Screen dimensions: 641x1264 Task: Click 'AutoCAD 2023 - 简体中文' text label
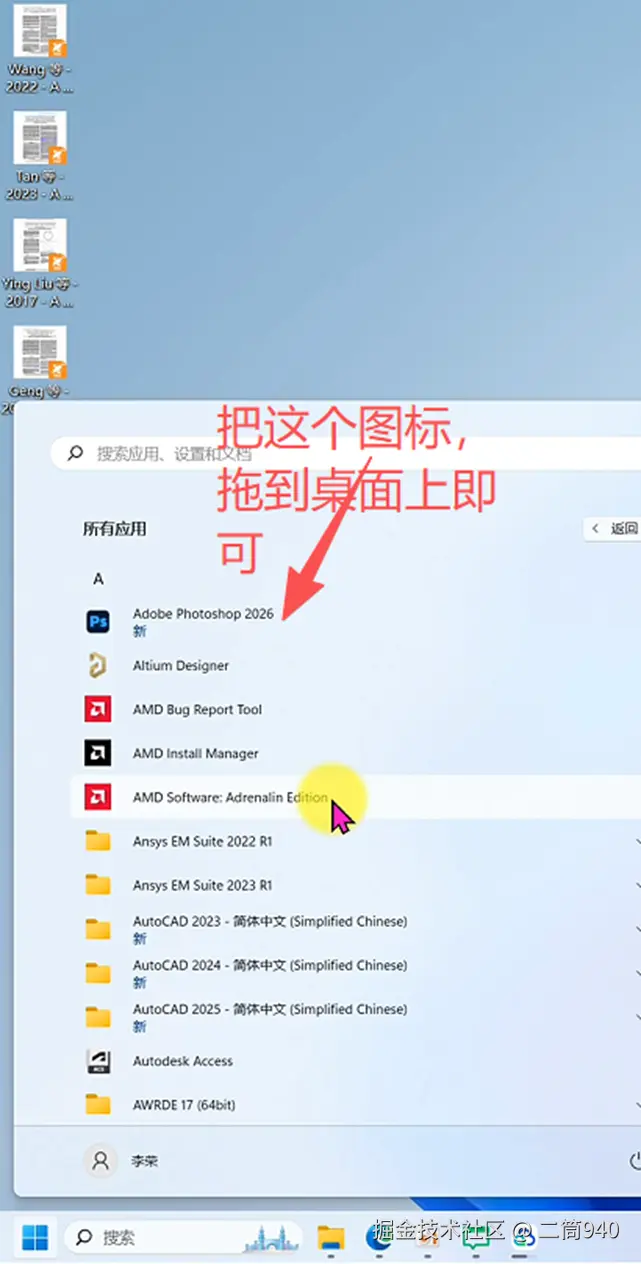click(270, 922)
